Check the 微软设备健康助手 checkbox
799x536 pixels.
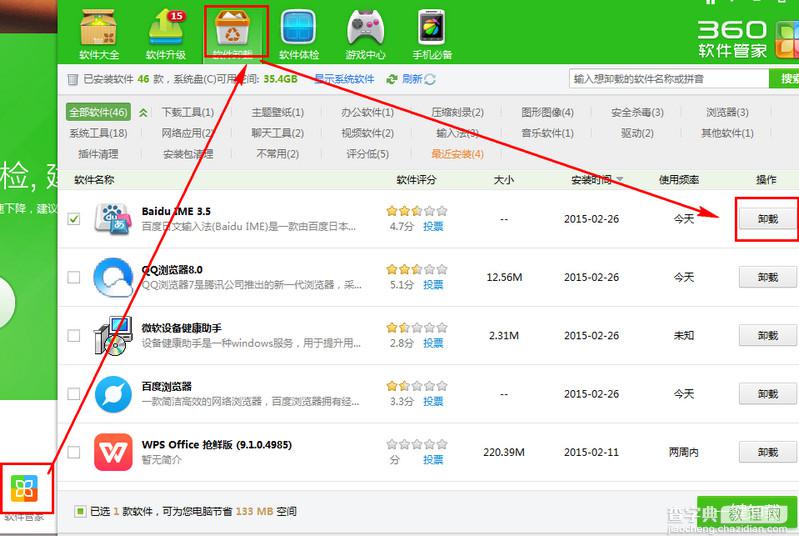pyautogui.click(x=74, y=336)
